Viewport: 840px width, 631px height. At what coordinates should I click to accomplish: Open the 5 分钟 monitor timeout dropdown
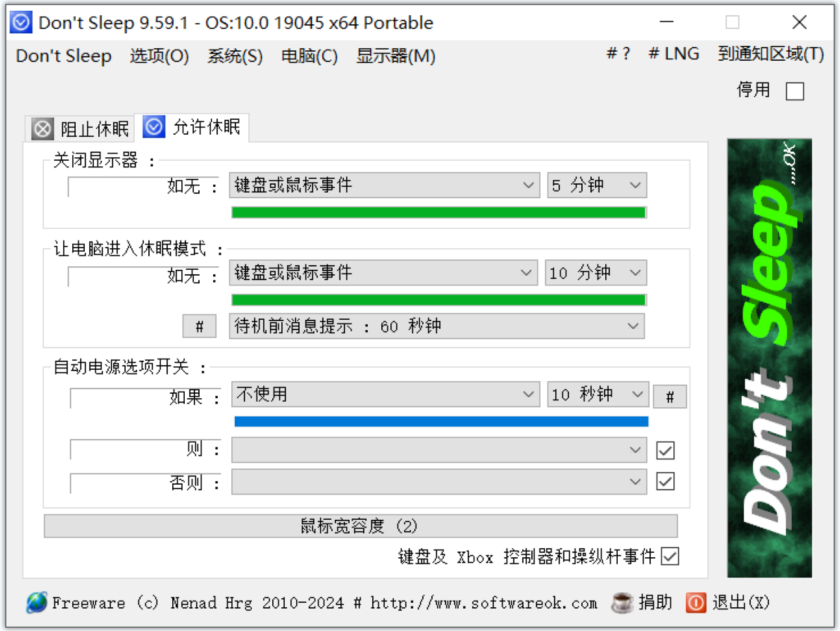597,185
